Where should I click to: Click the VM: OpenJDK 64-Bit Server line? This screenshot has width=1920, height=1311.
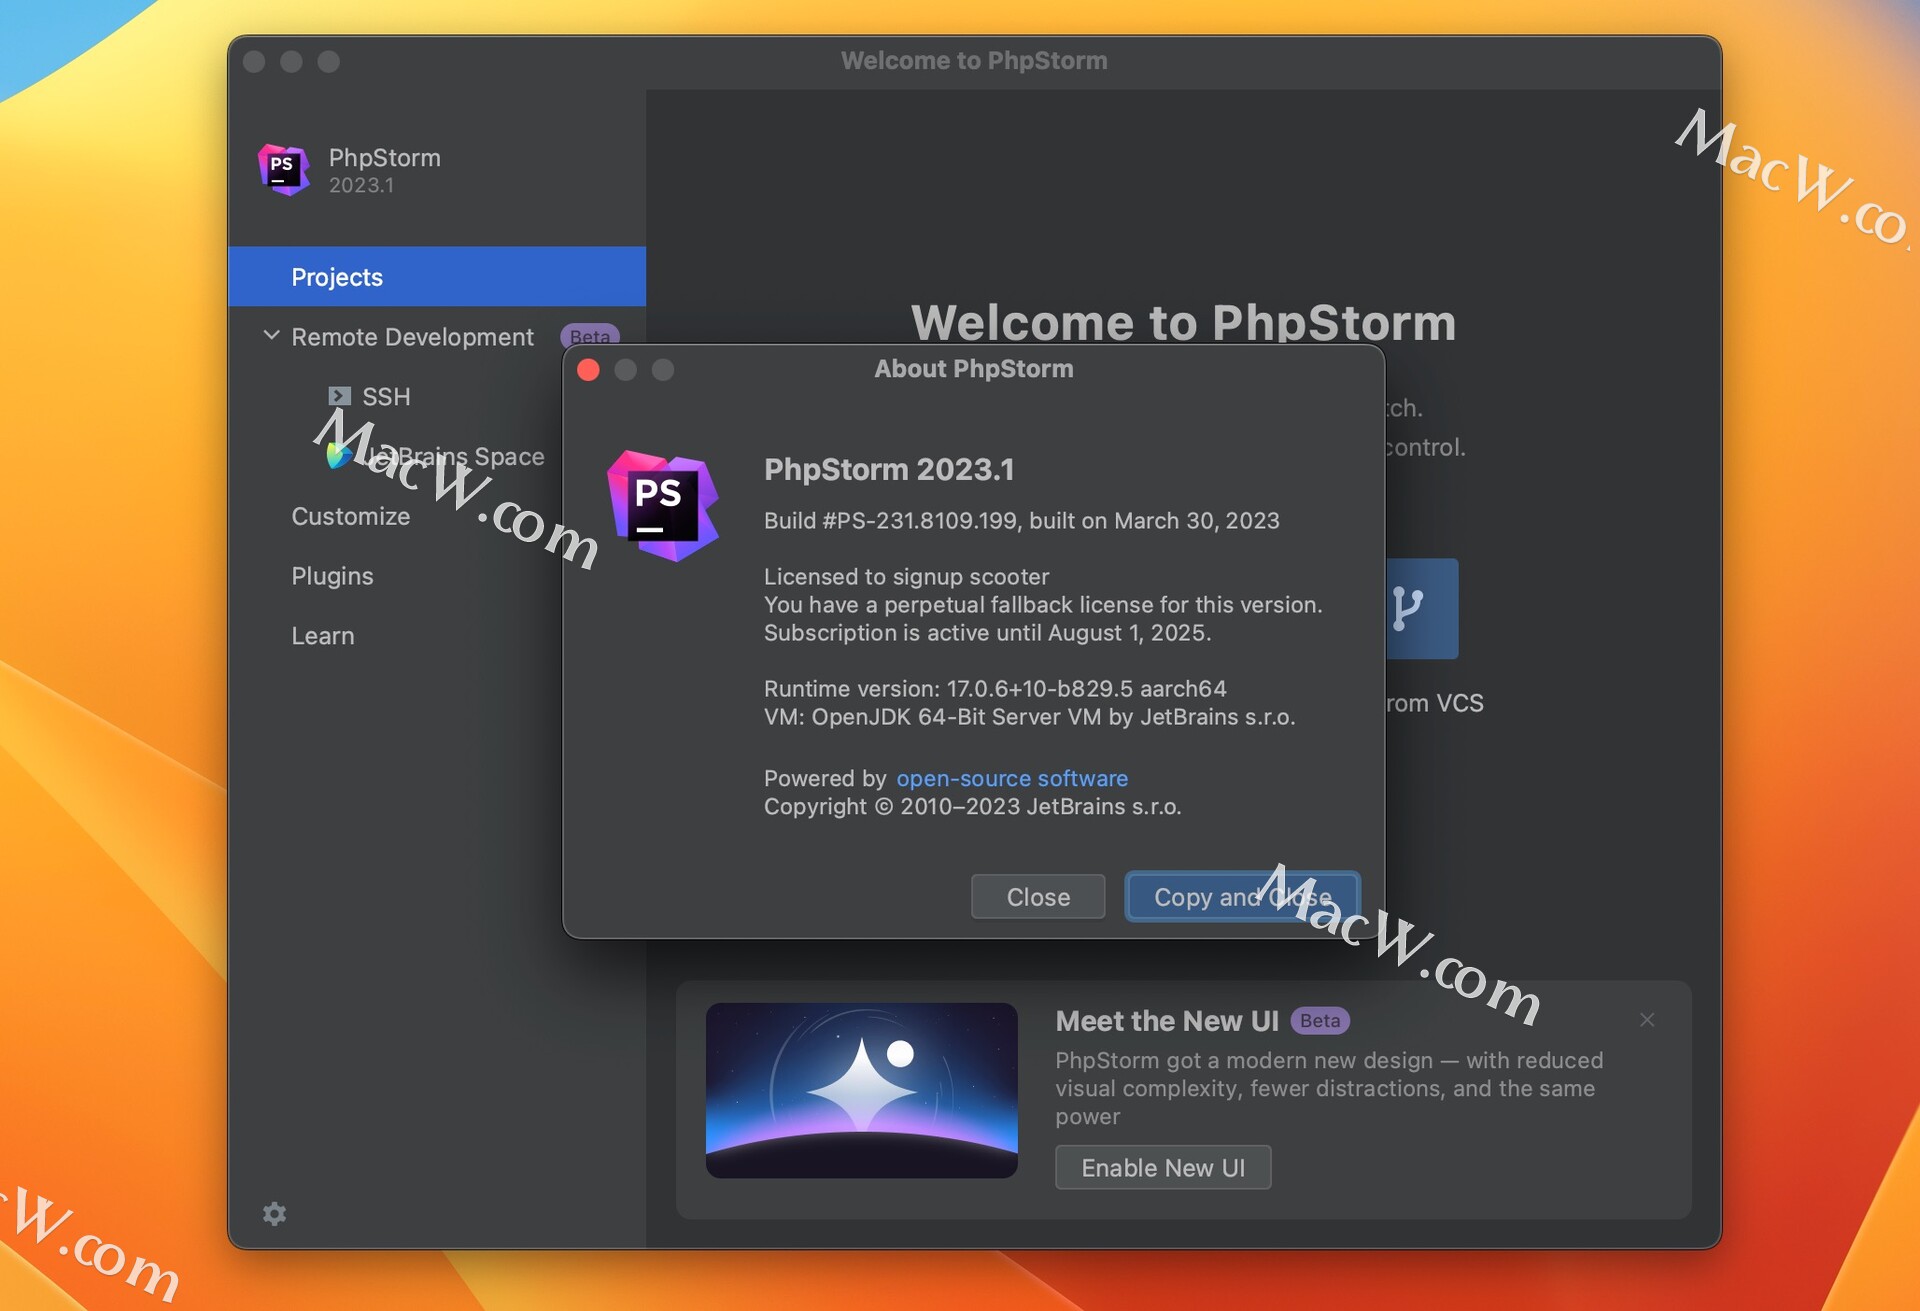tap(1030, 717)
